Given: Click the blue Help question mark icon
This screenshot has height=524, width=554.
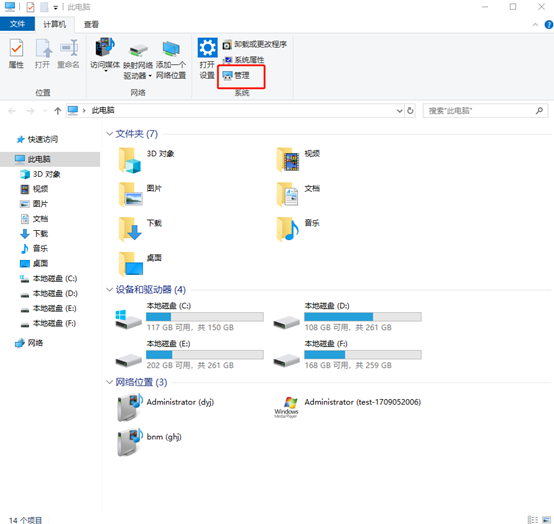Looking at the screenshot, I should [x=549, y=24].
